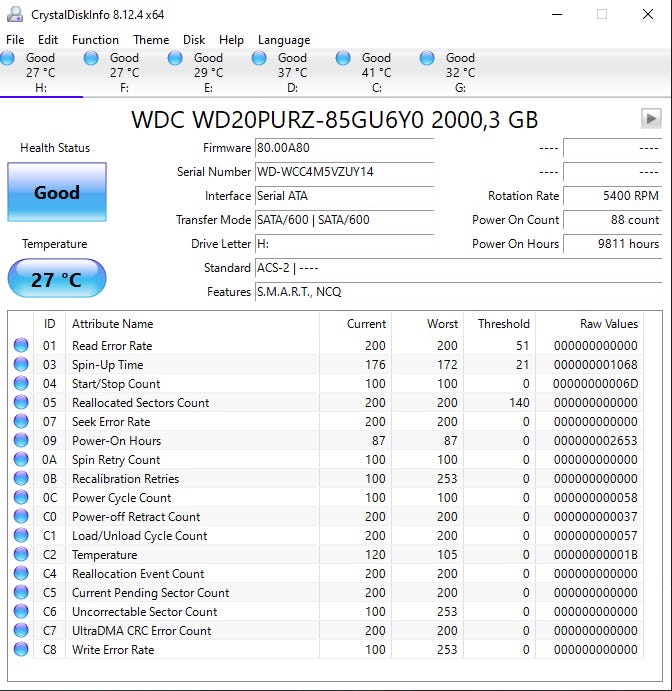Click raw value 0000000001B for Temperature

click(595, 554)
